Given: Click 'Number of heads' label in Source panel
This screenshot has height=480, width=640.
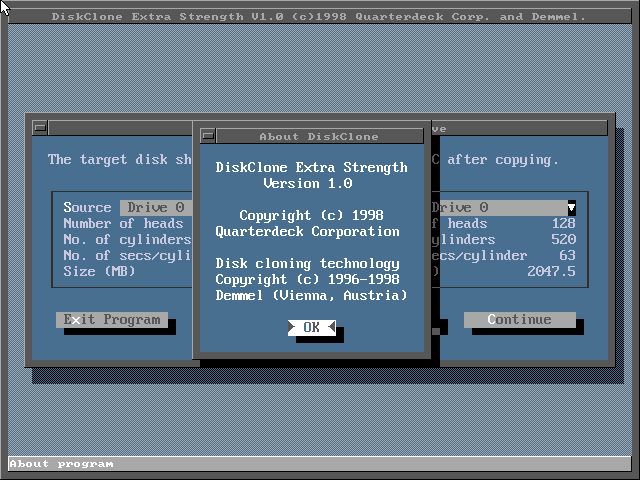Looking at the screenshot, I should (x=123, y=224).
